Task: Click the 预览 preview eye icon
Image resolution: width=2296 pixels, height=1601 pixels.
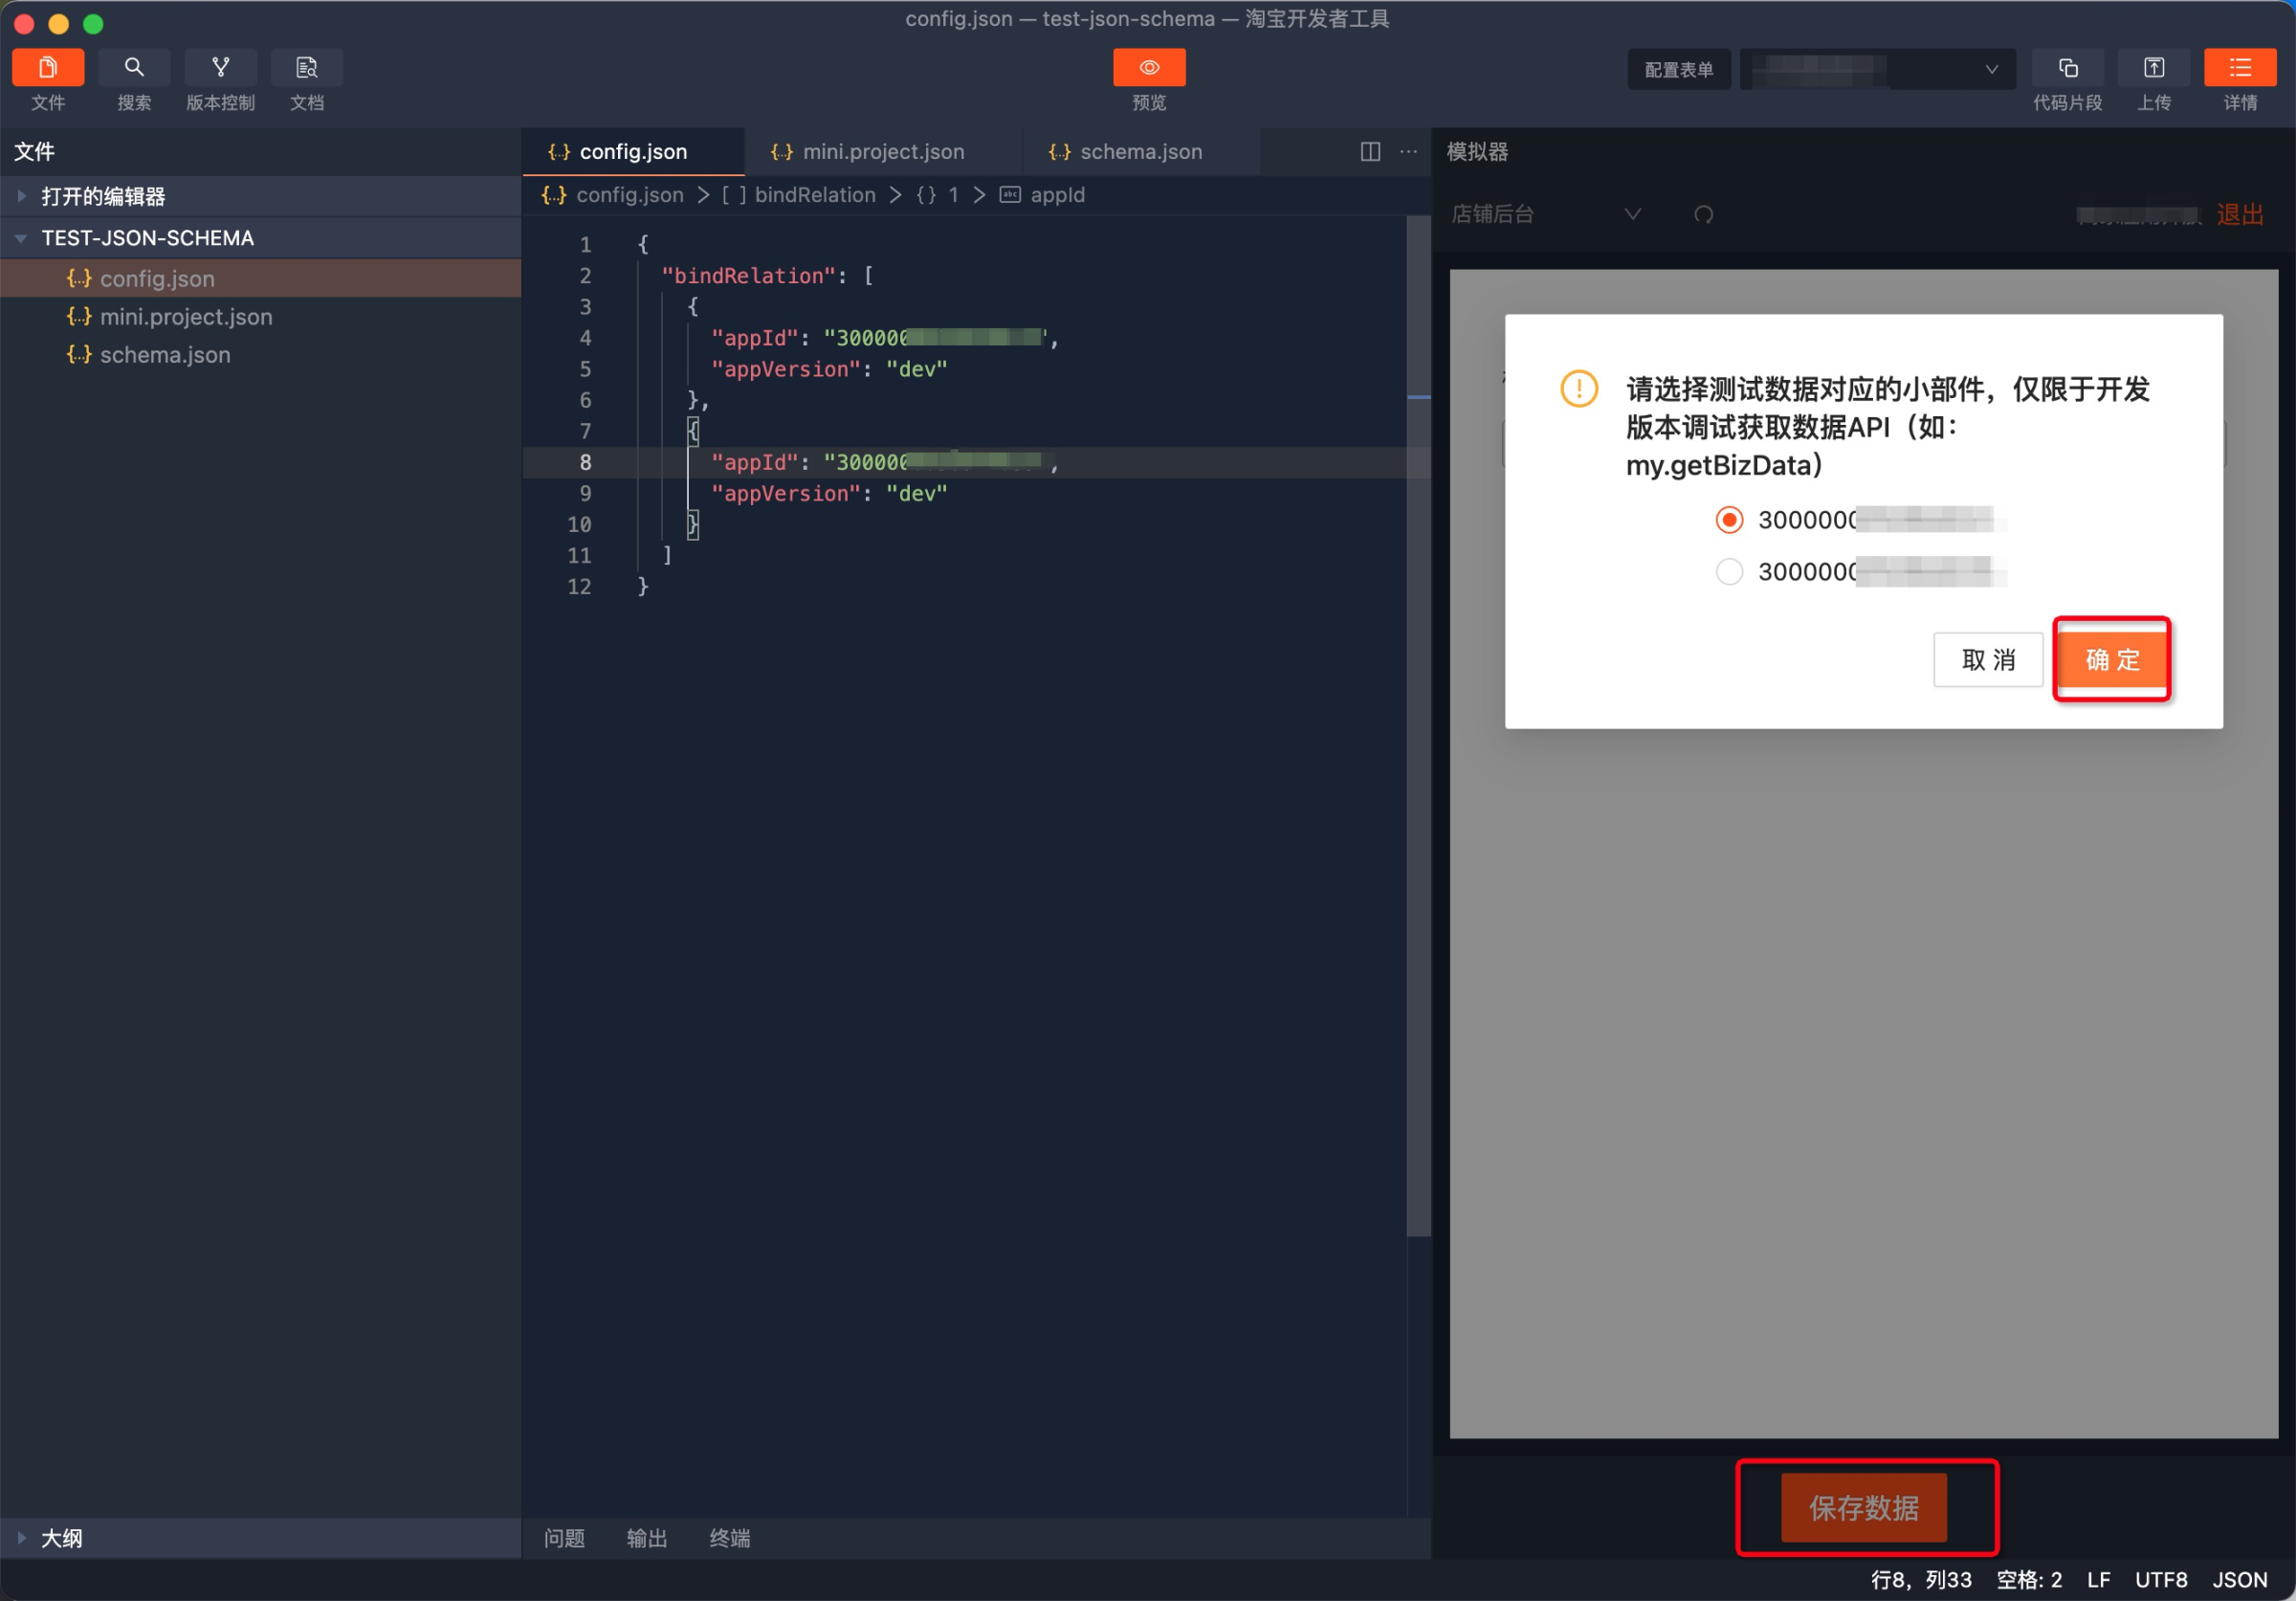Action: click(1149, 67)
